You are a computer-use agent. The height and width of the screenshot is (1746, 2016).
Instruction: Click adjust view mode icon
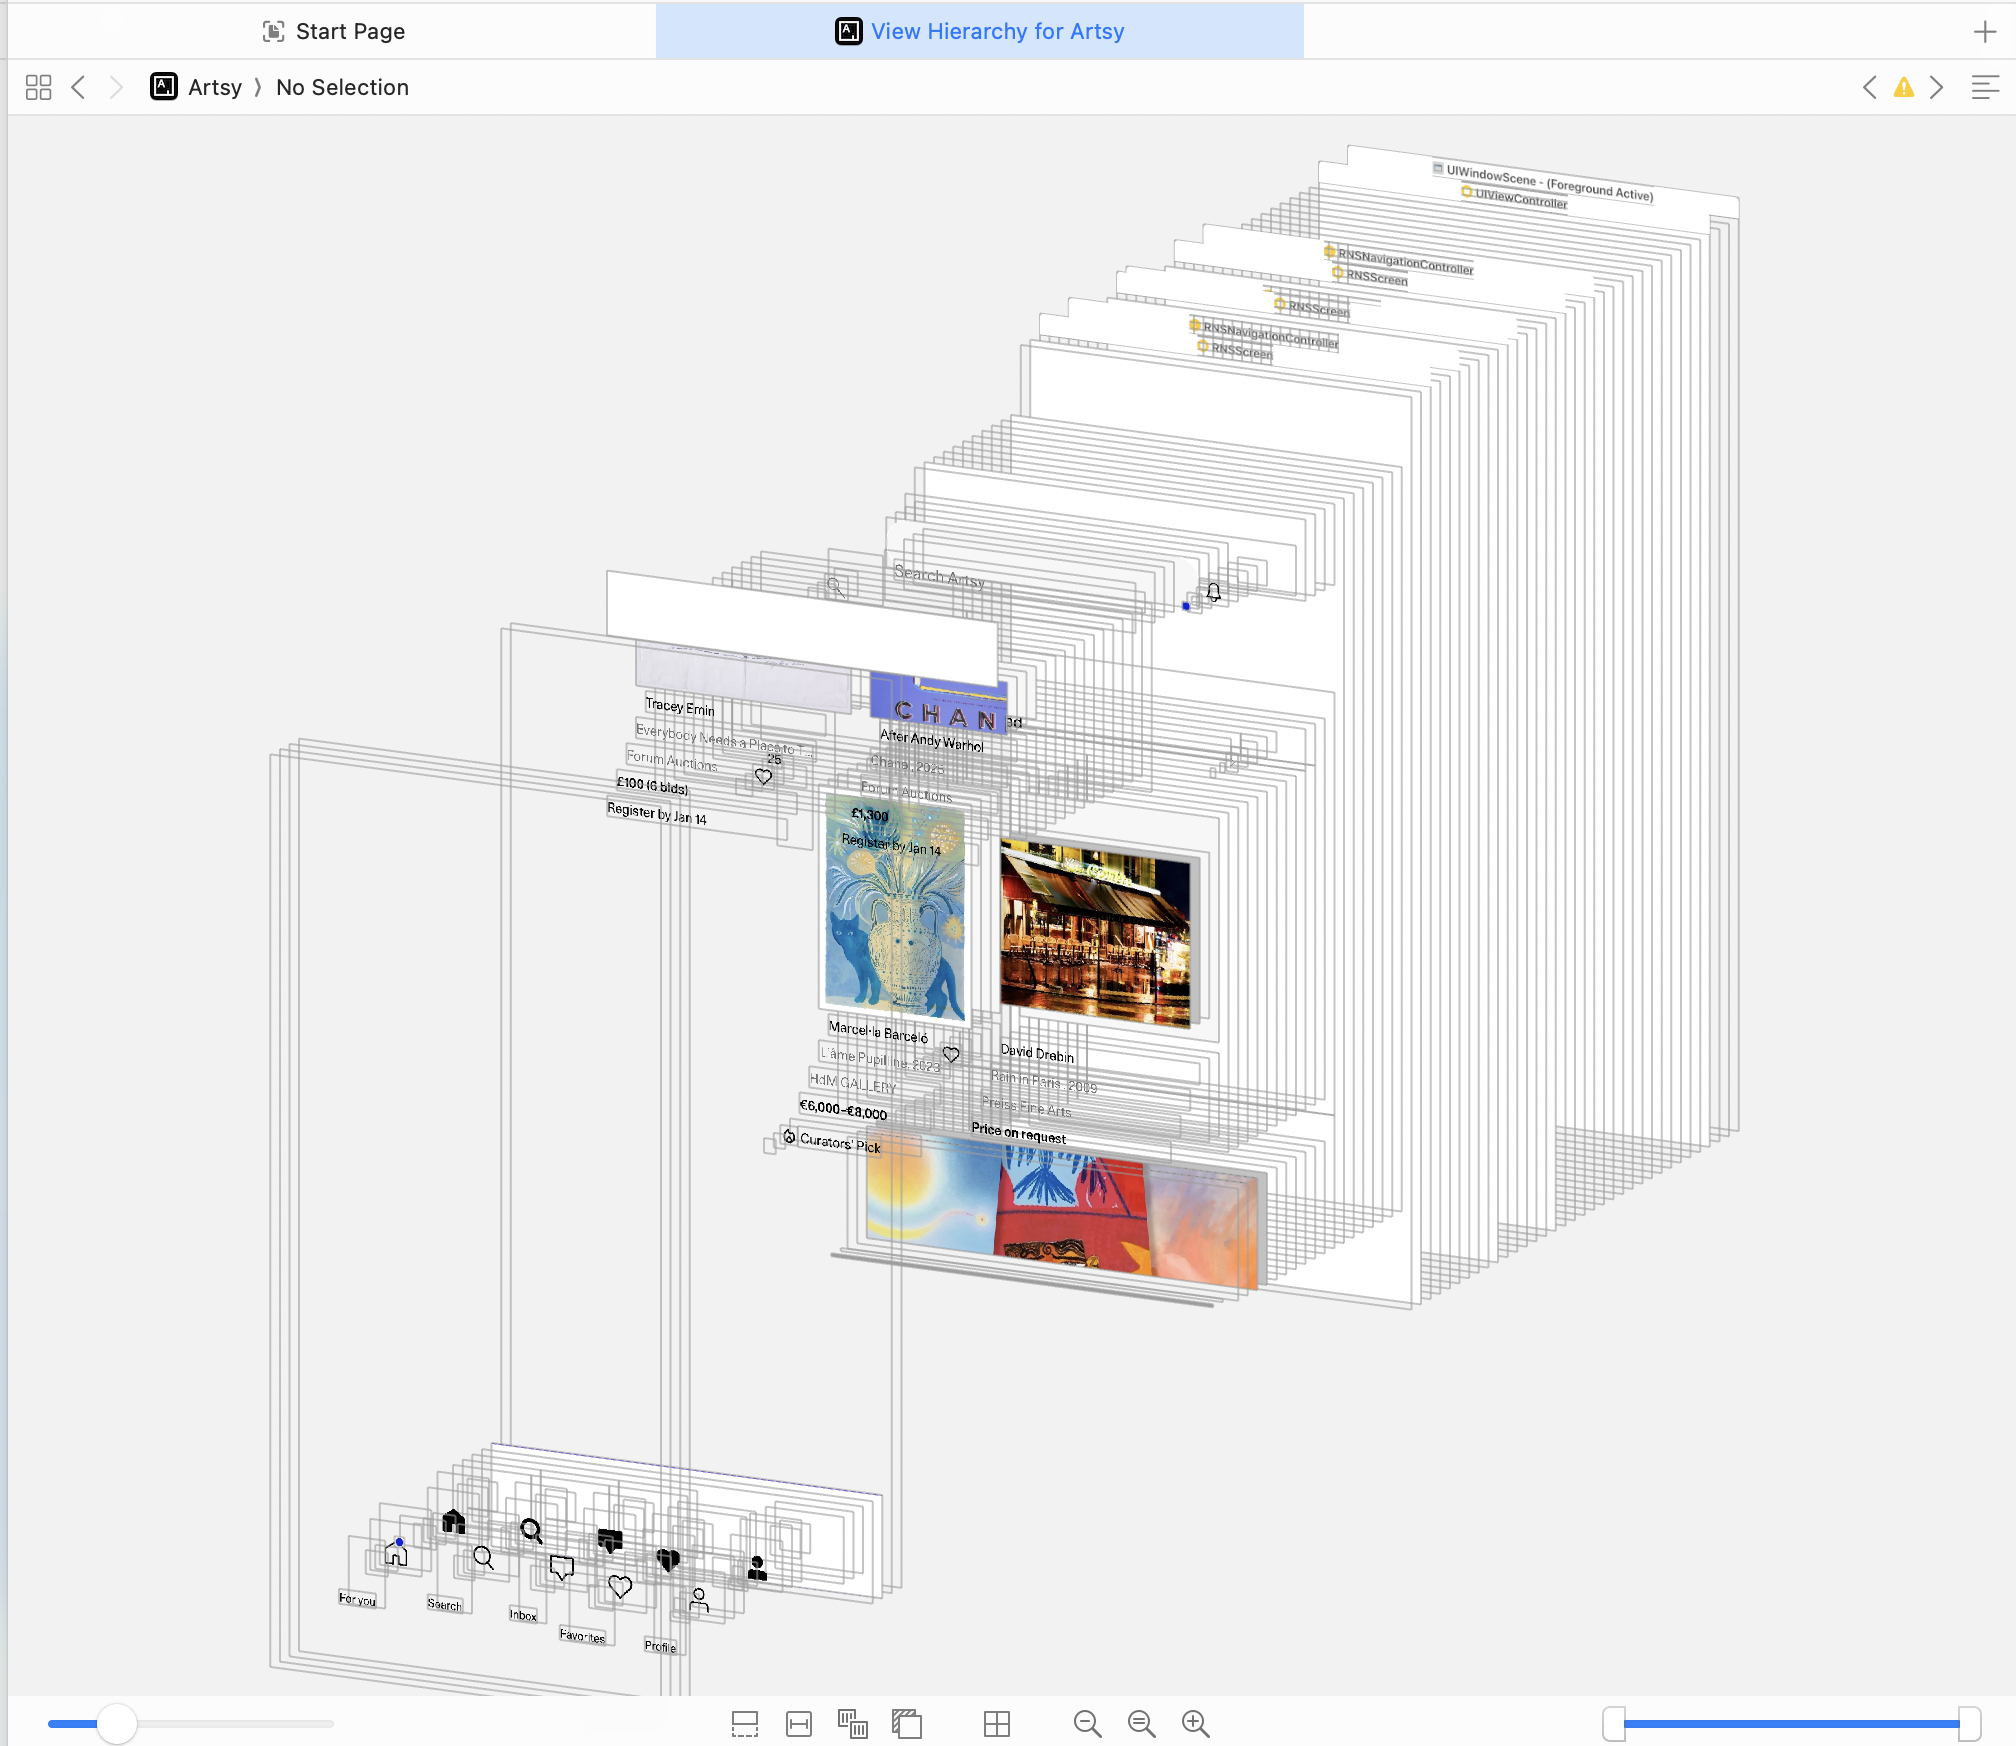click(x=852, y=1723)
